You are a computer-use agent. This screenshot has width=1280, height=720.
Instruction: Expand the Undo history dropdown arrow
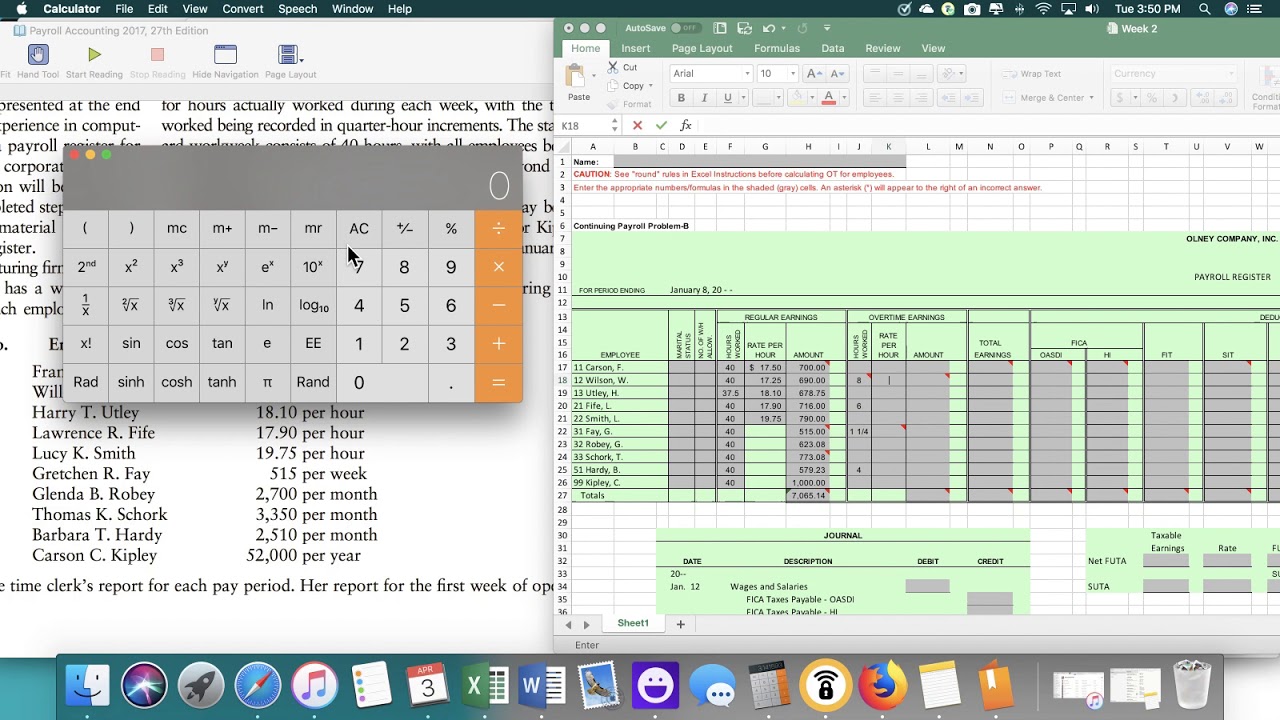click(783, 28)
